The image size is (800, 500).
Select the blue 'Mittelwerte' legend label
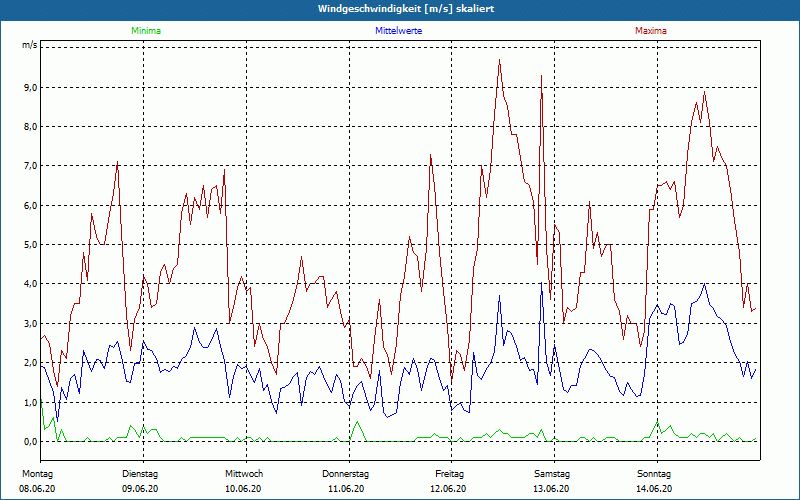398,31
